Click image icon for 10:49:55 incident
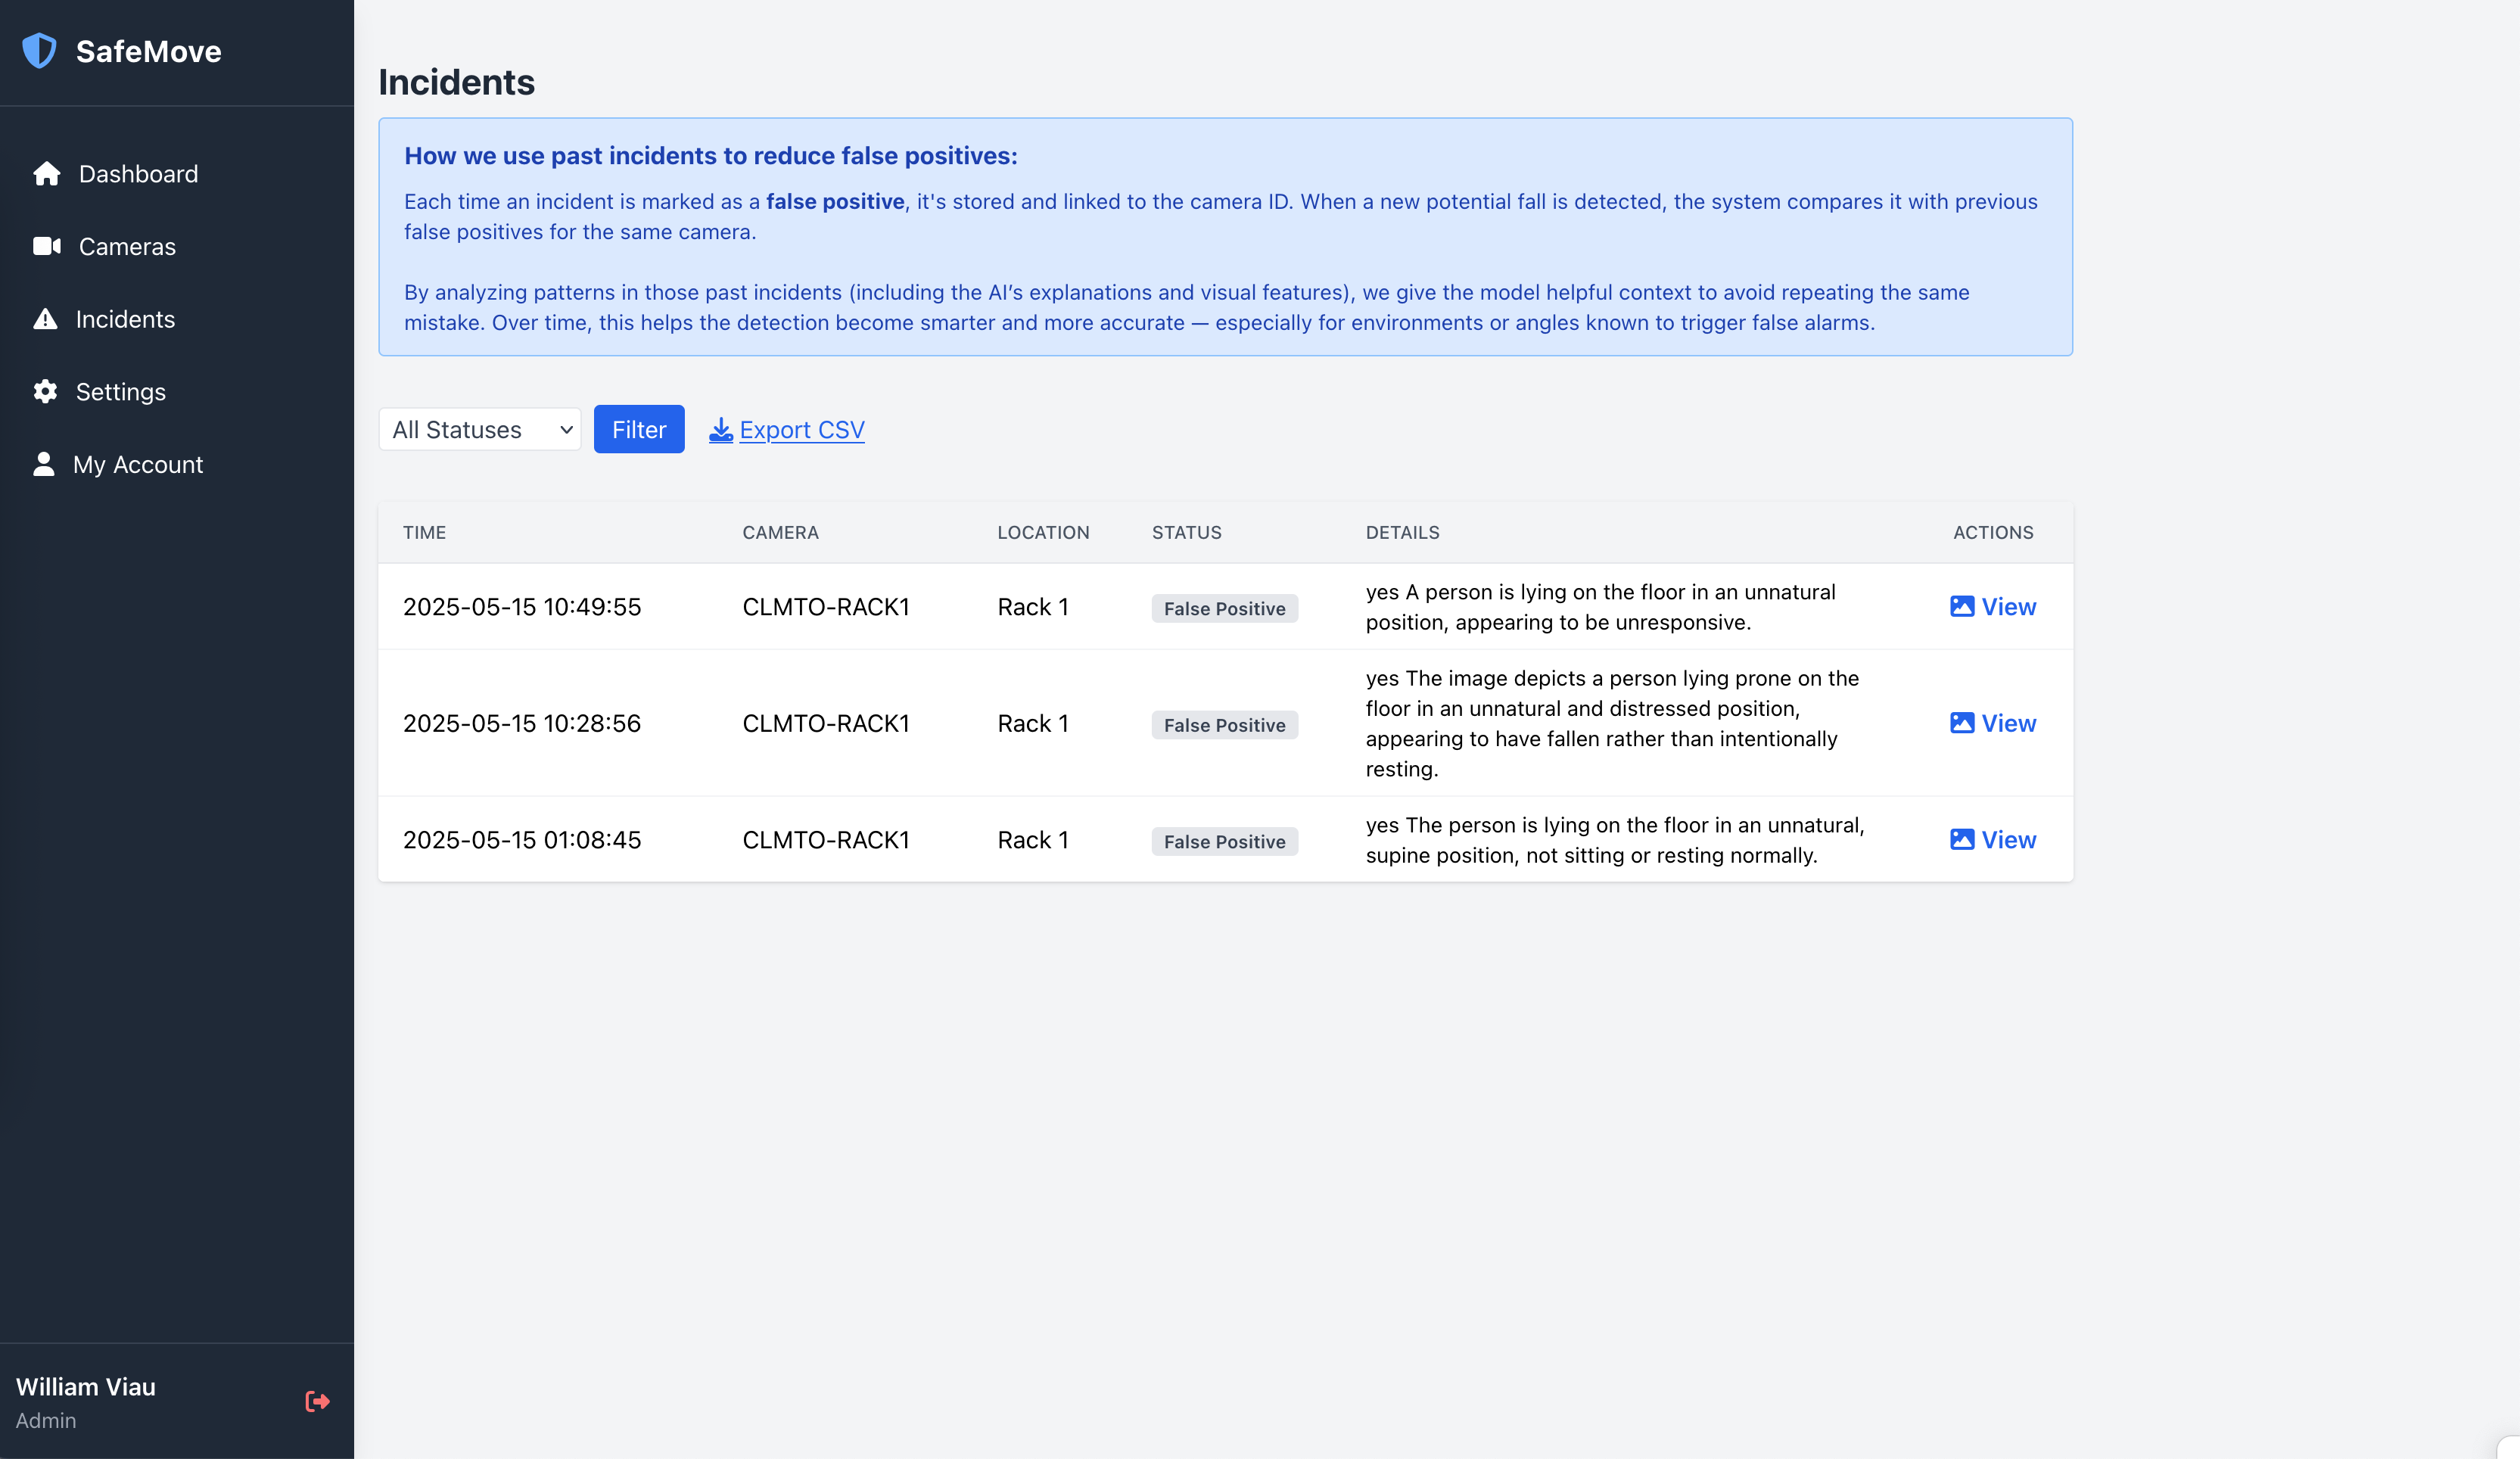This screenshot has width=2520, height=1459. click(1961, 607)
